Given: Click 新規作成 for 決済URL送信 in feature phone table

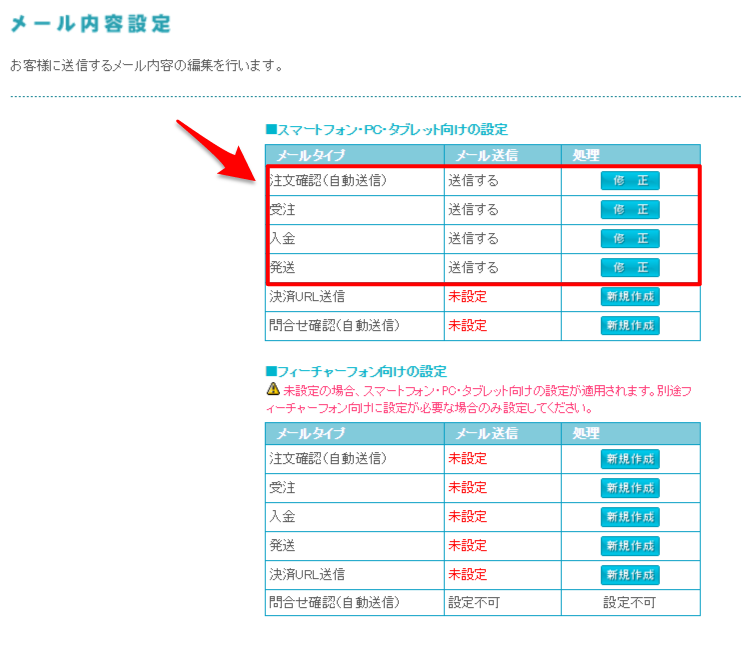Looking at the screenshot, I should (x=630, y=575).
